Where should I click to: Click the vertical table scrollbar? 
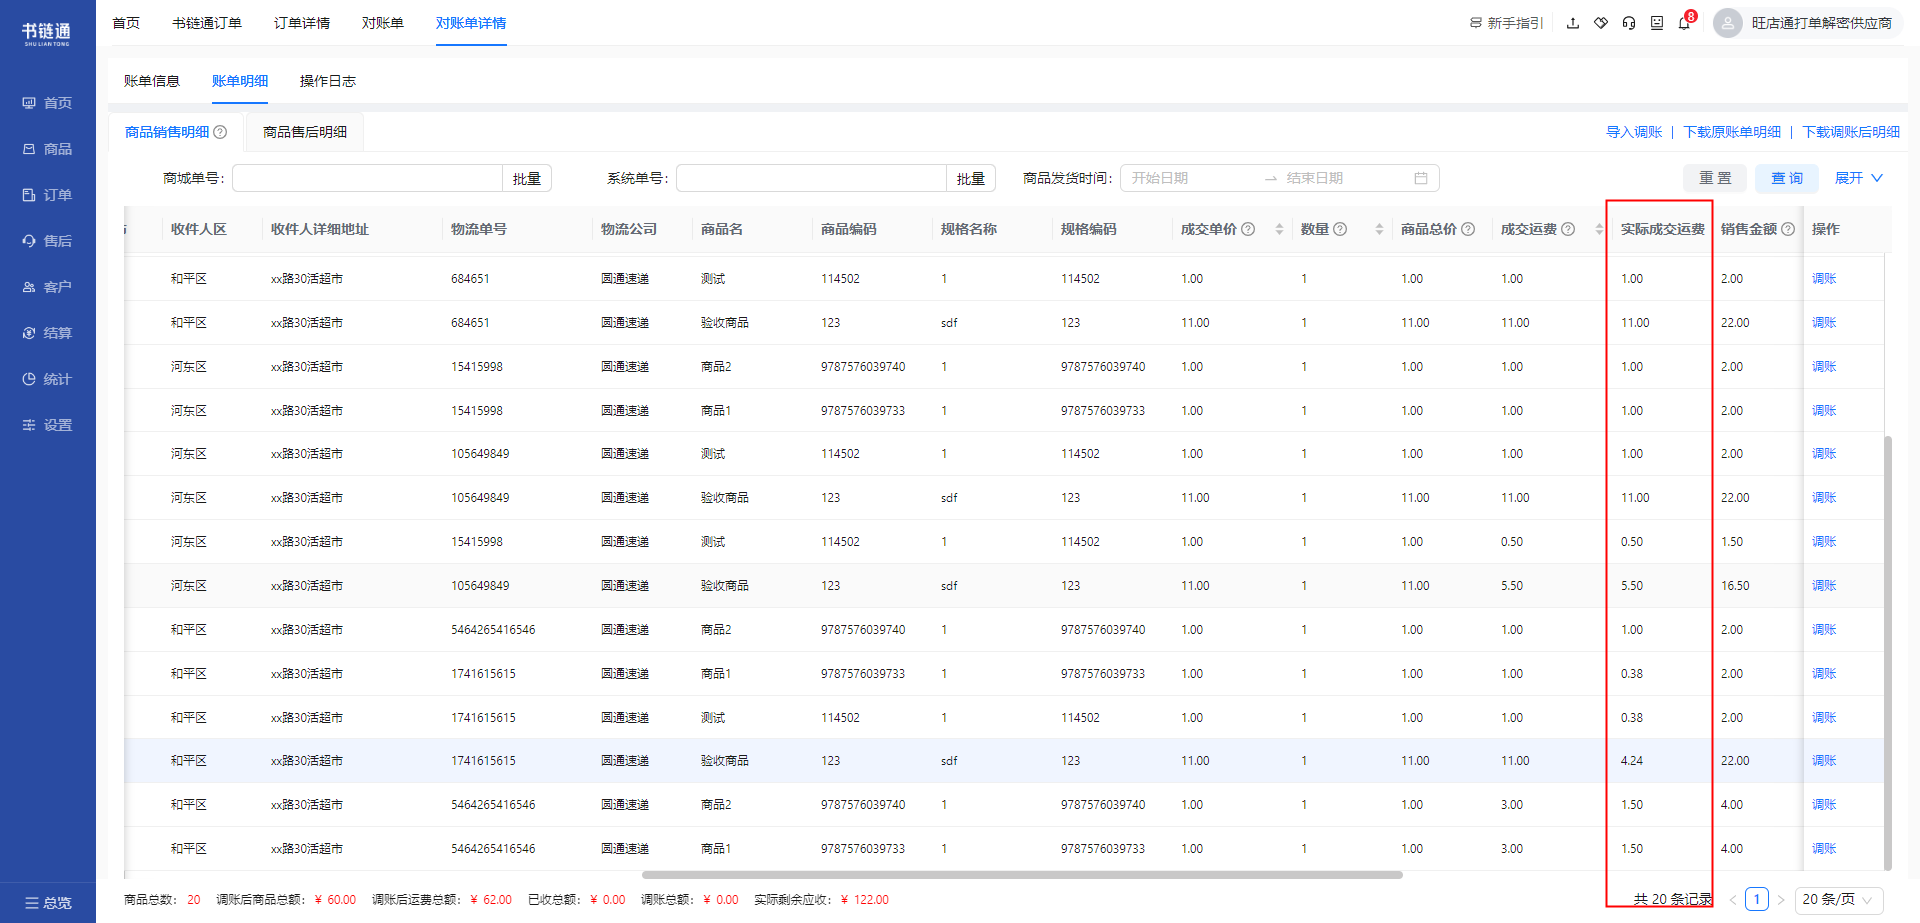point(1888,652)
